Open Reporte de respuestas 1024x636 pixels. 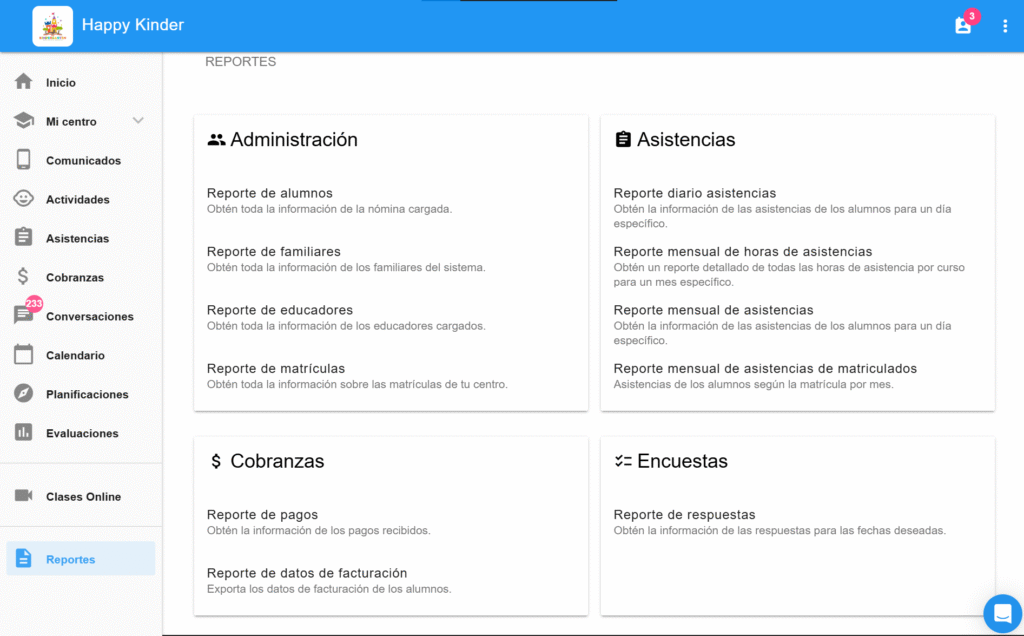click(684, 515)
